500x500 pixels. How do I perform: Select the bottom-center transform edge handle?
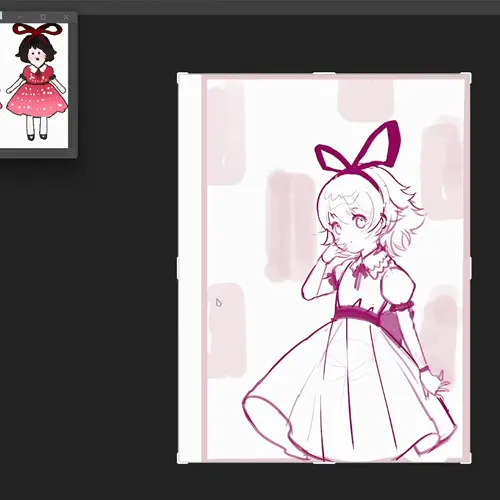tap(324, 462)
